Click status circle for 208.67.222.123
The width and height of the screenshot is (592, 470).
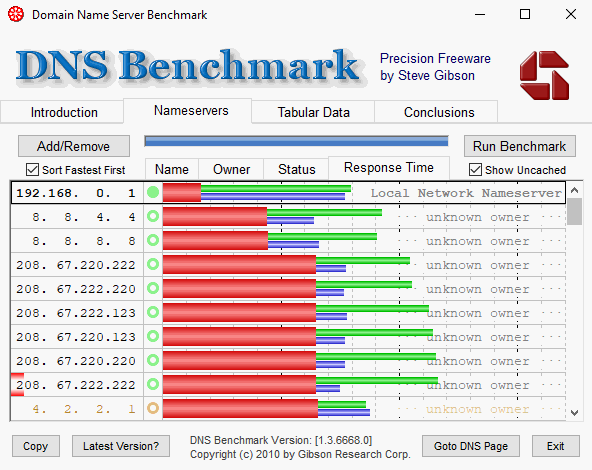pos(153,312)
